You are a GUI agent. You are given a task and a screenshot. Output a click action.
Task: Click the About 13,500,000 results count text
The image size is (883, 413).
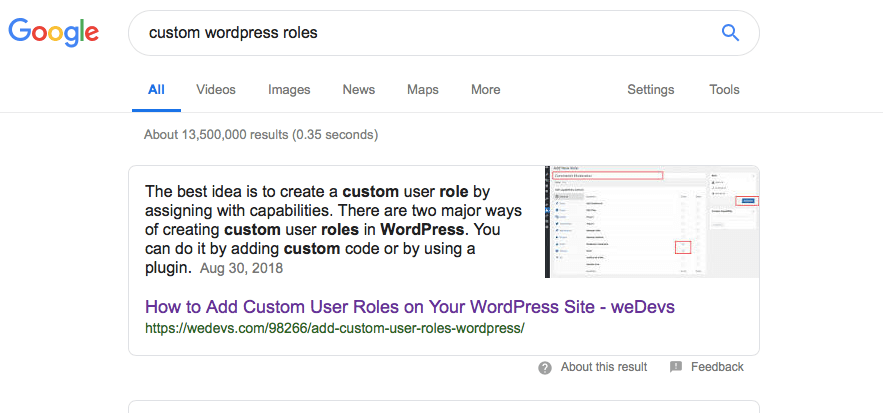[261, 135]
